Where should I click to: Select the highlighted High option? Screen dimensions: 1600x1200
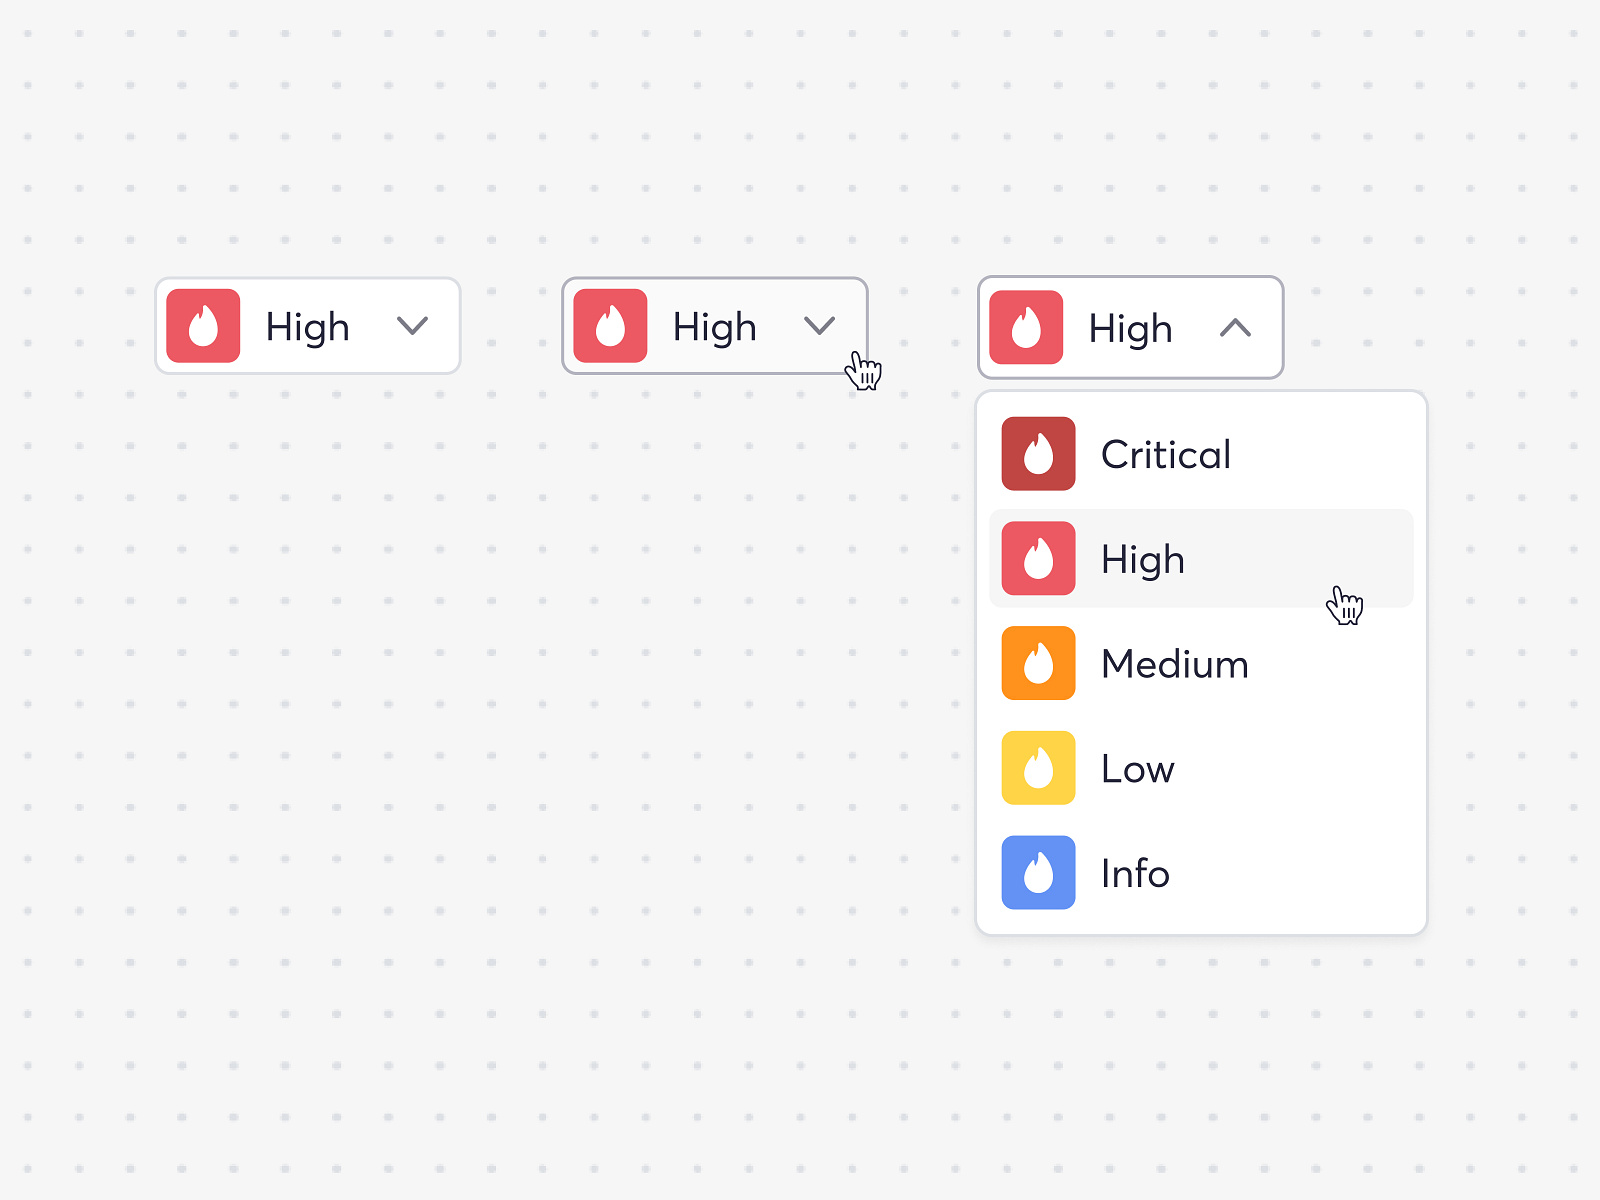point(1143,558)
